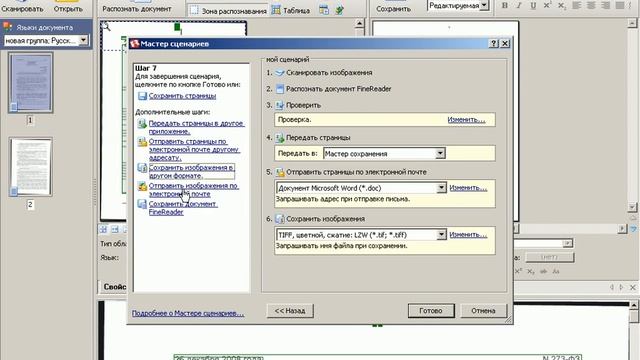Click help question mark in dialog title

coord(494,43)
